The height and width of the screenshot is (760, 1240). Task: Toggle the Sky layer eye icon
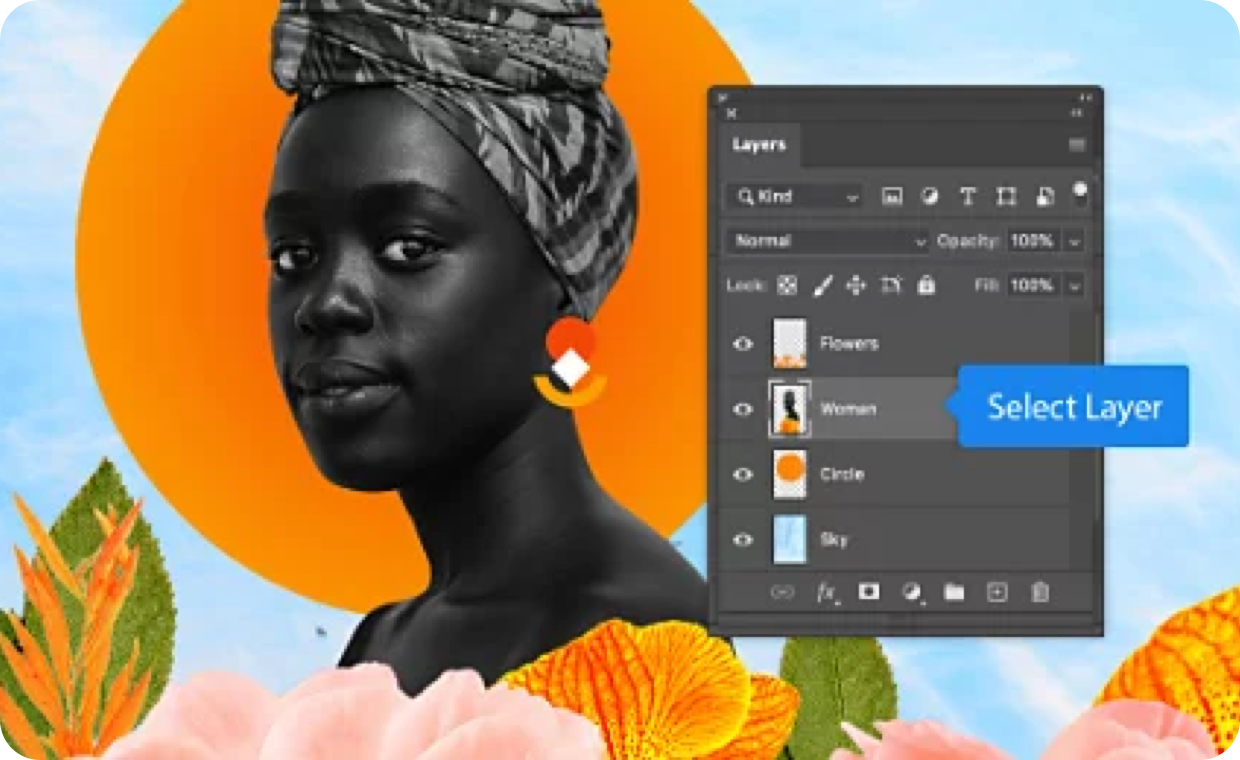pos(743,540)
